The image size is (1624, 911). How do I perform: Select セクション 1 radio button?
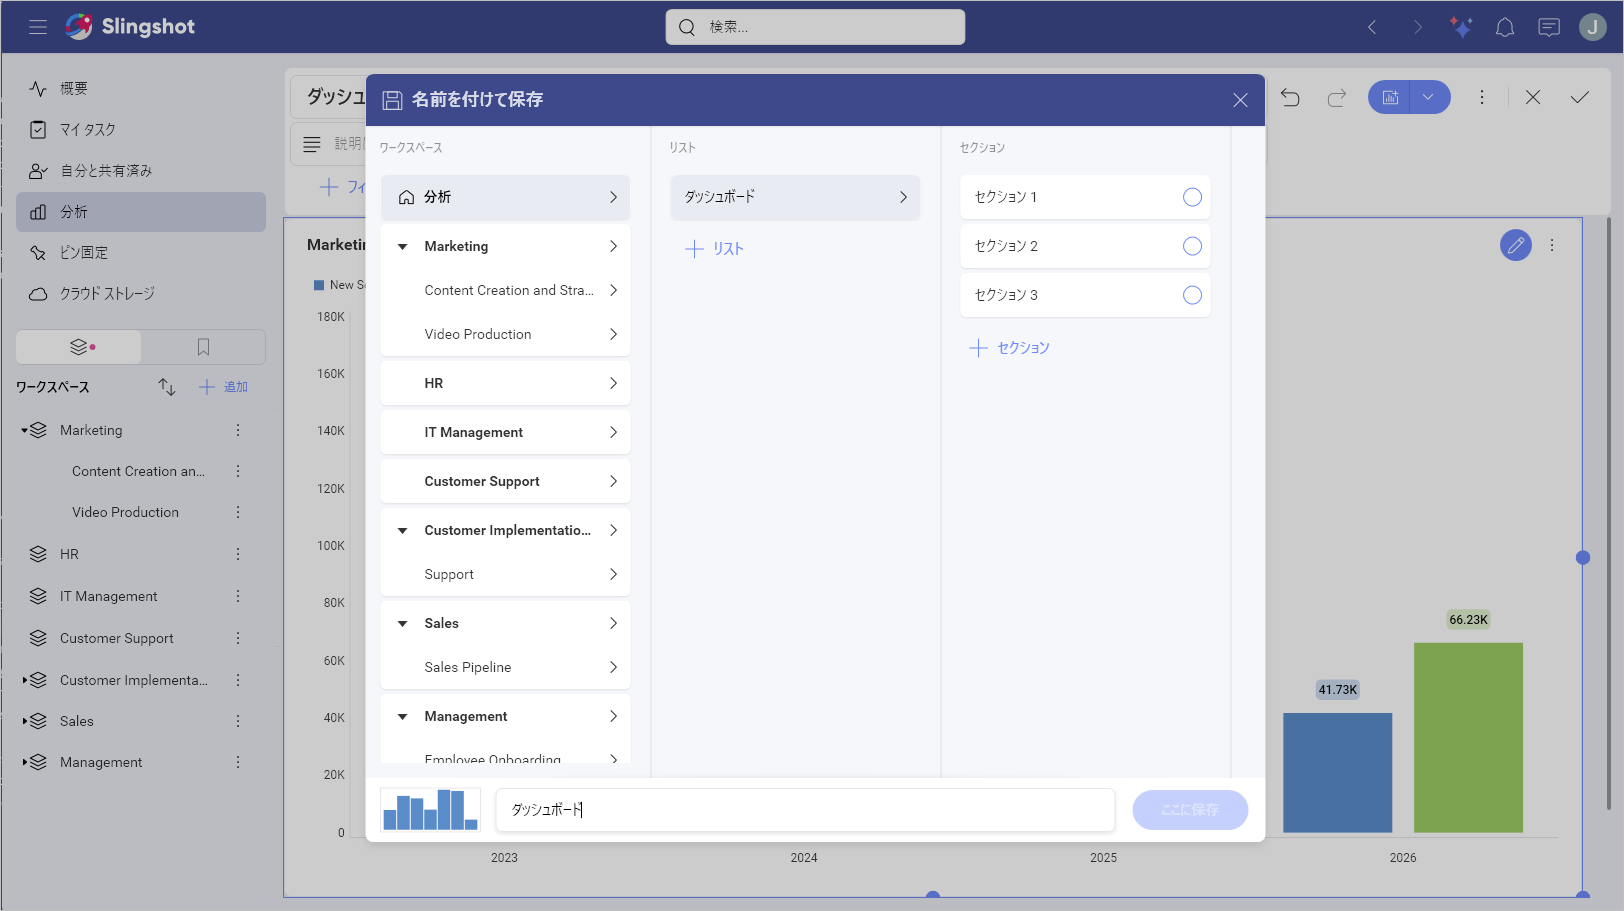[x=1192, y=197]
